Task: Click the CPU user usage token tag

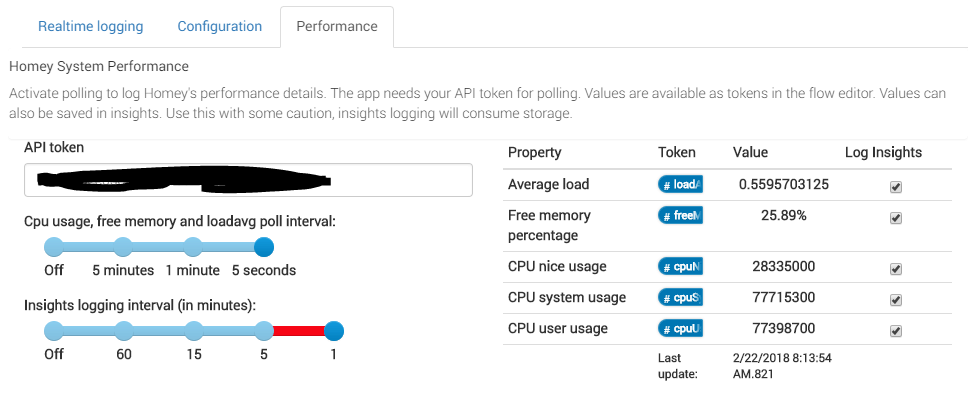Action: (x=680, y=328)
